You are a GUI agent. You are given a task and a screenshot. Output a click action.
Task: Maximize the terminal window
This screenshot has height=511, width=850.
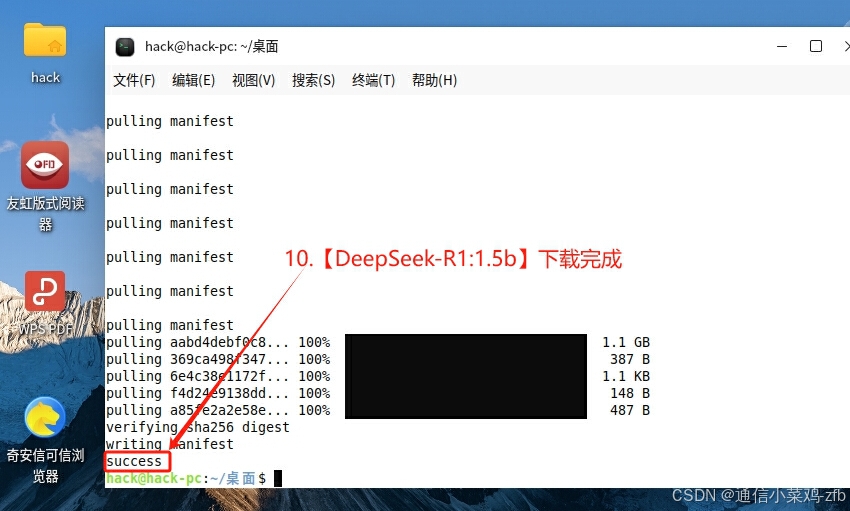point(816,47)
